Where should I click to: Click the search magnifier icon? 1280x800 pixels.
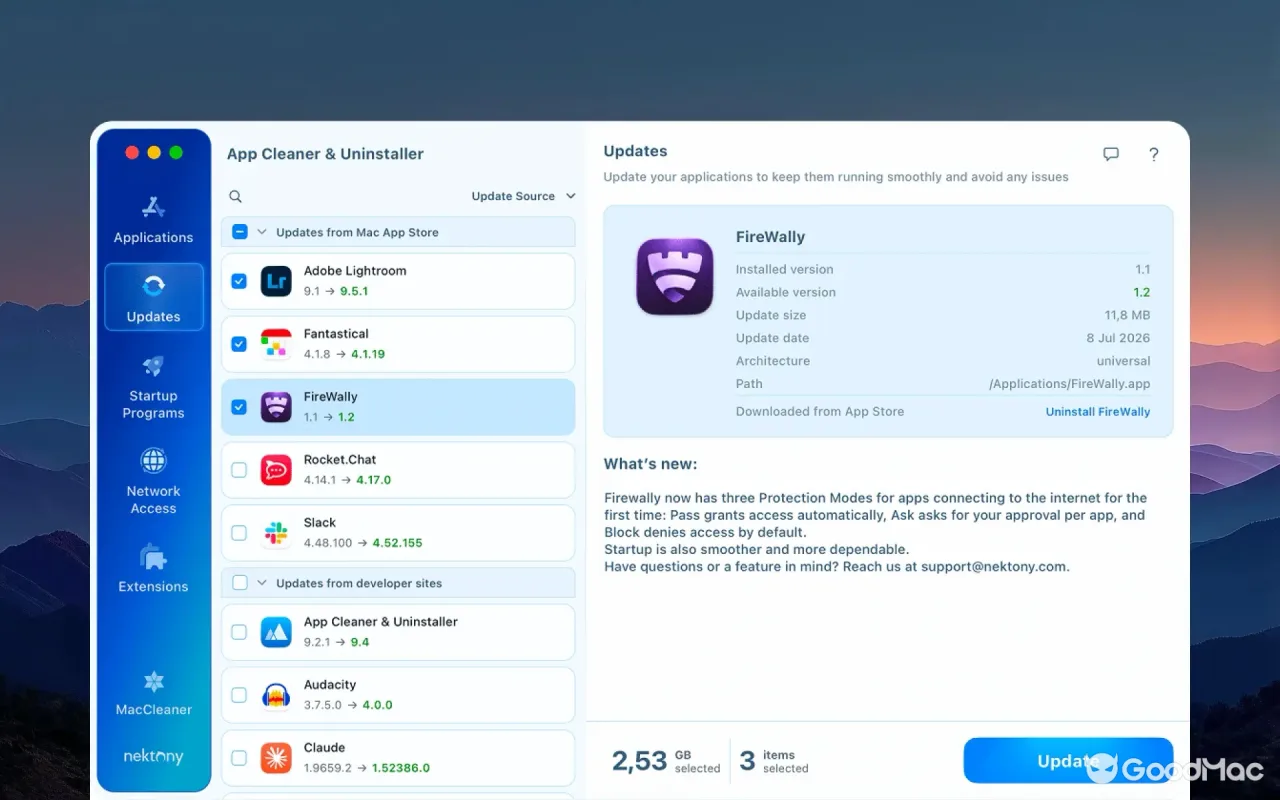[x=236, y=196]
